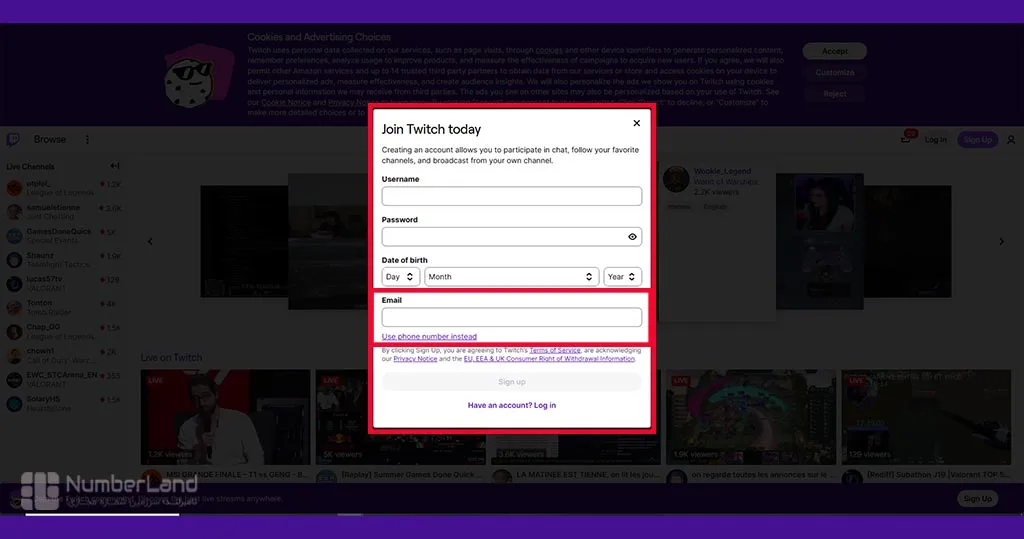Viewport: 1024px width, 539px height.
Task: Click Wookie_Legend channel avatar
Action: 677,180
